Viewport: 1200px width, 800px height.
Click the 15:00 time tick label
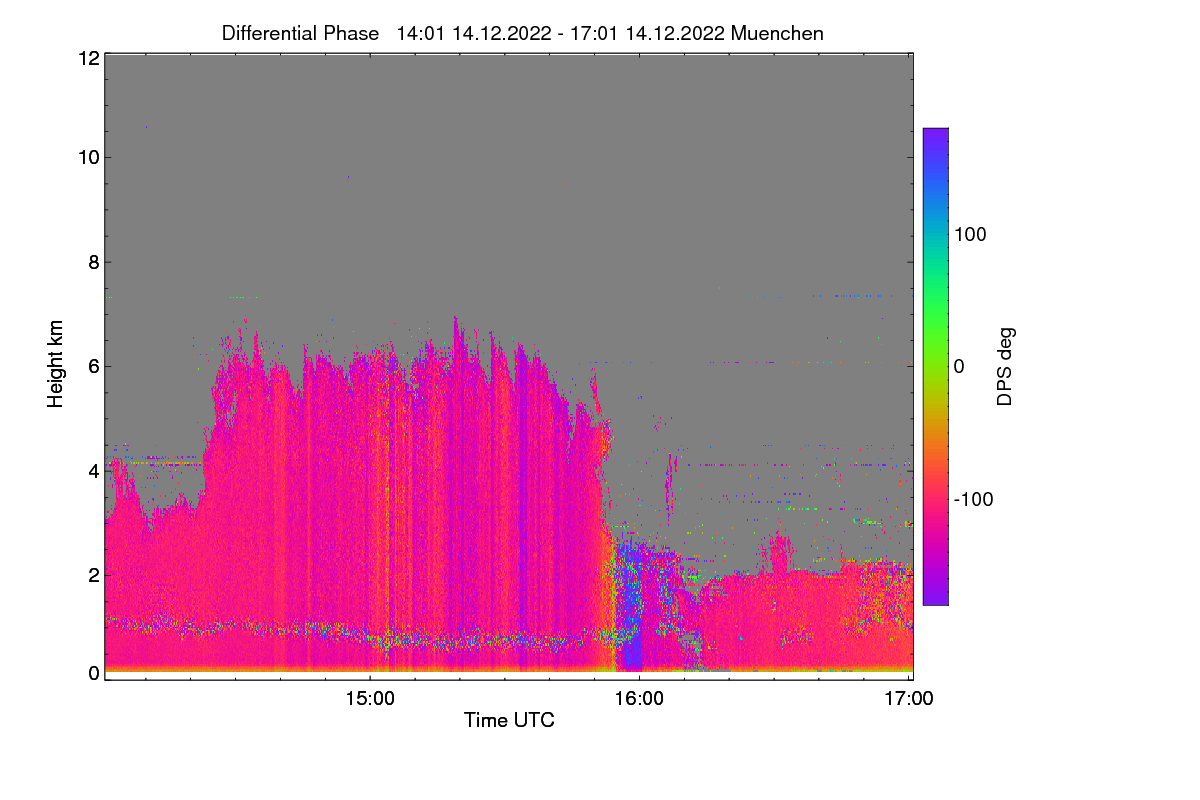click(x=369, y=699)
